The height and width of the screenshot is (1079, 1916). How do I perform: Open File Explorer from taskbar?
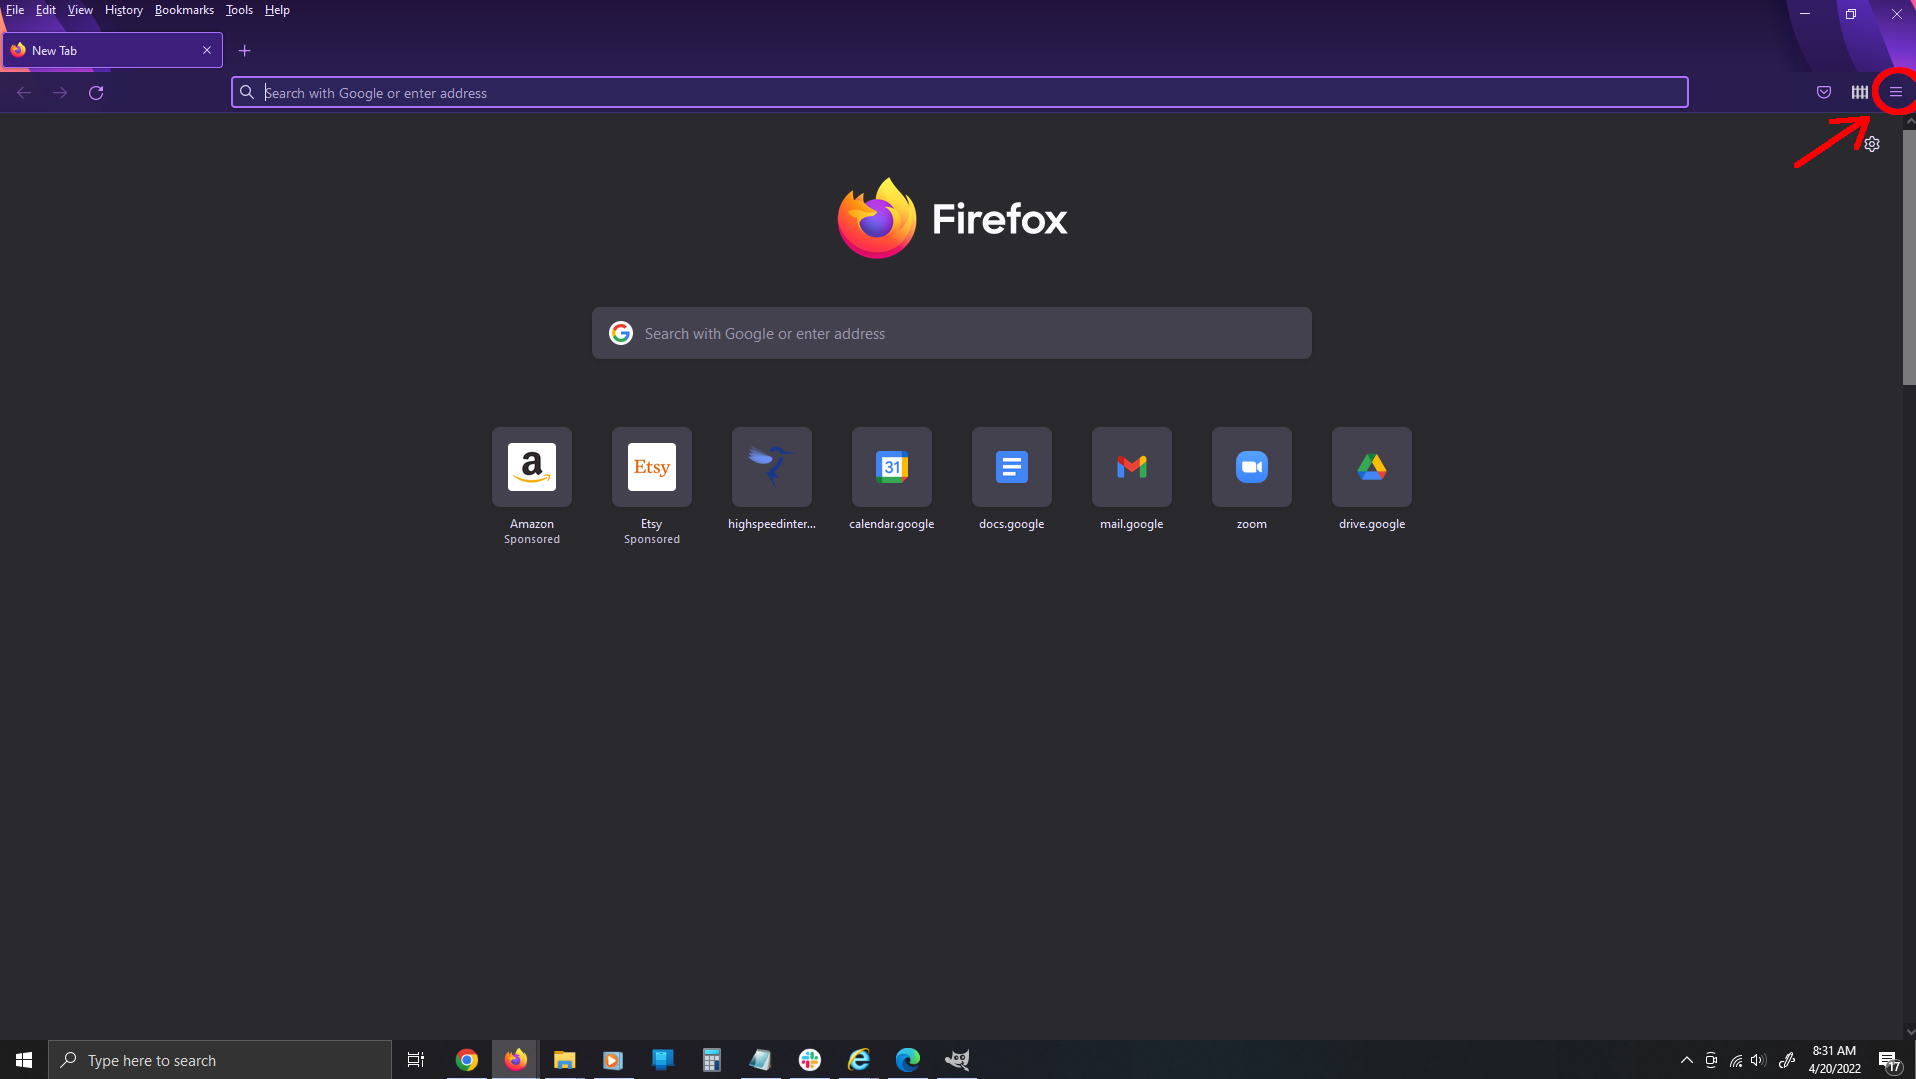tap(565, 1060)
